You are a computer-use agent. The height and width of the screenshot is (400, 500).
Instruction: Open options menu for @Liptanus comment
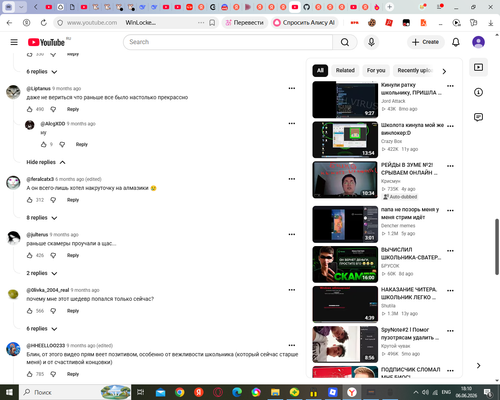pos(292,88)
